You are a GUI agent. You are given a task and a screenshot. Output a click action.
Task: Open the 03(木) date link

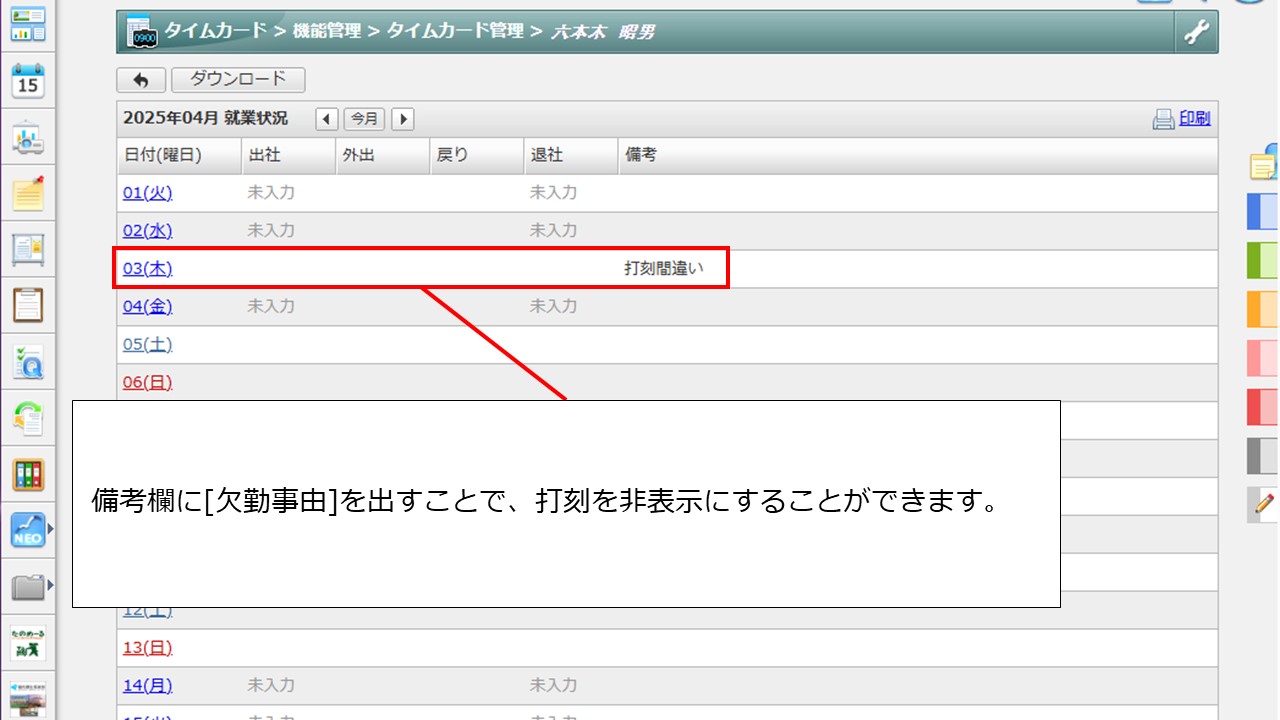click(147, 268)
